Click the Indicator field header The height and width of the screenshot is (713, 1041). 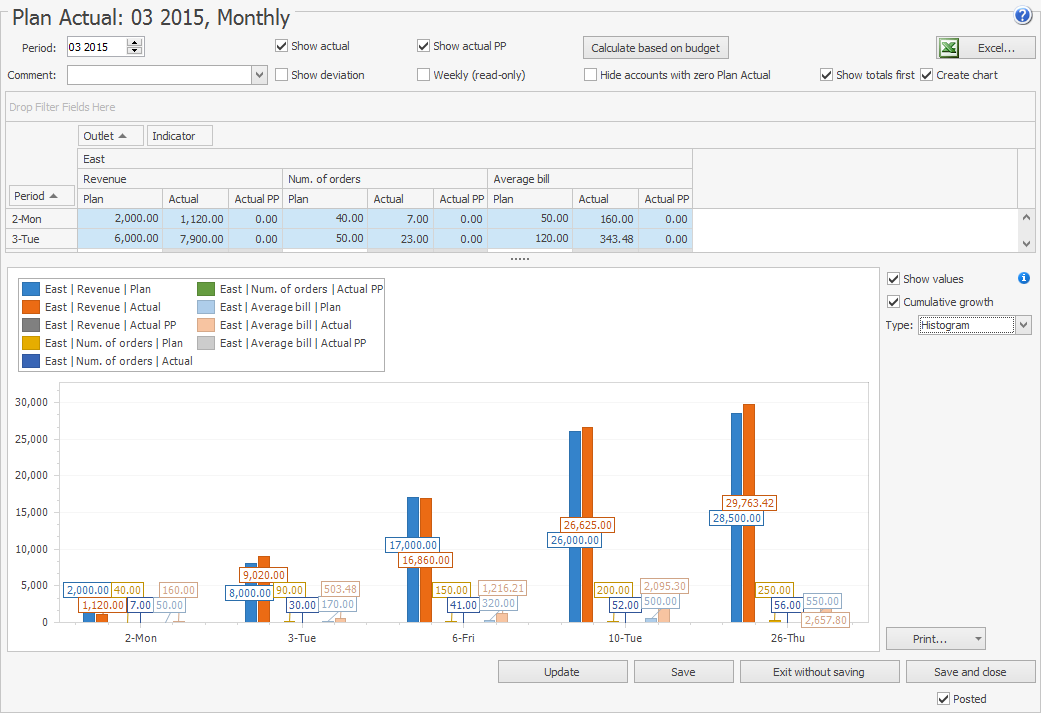pos(179,135)
